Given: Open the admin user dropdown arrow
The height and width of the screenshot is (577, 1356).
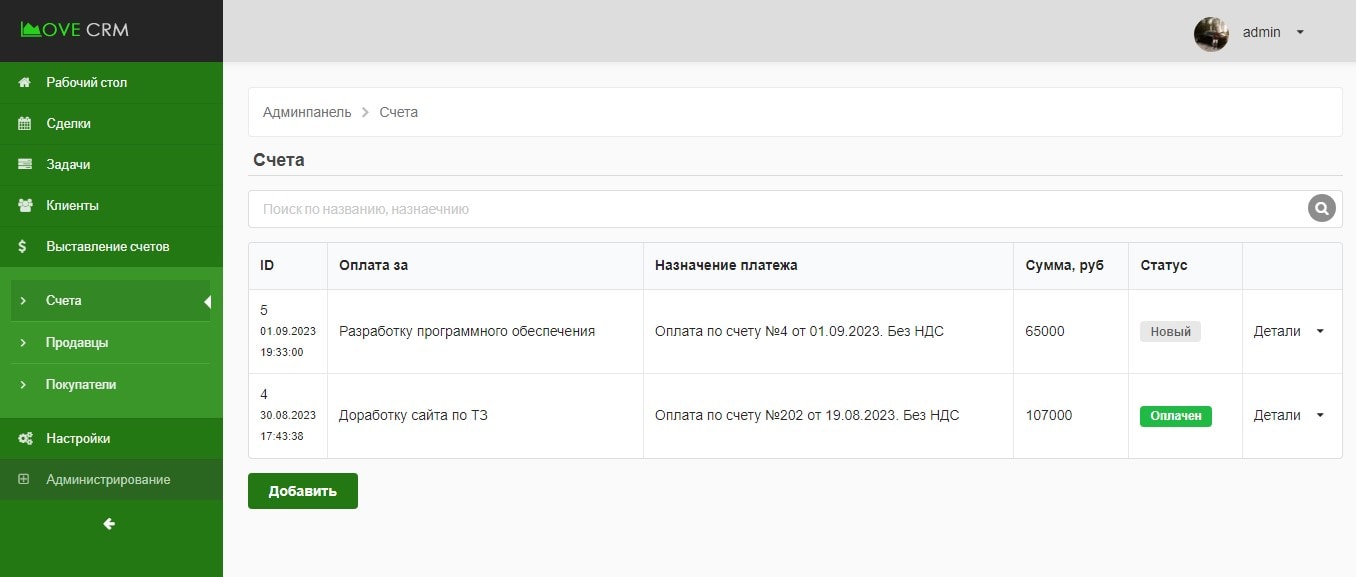Looking at the screenshot, I should [1300, 32].
